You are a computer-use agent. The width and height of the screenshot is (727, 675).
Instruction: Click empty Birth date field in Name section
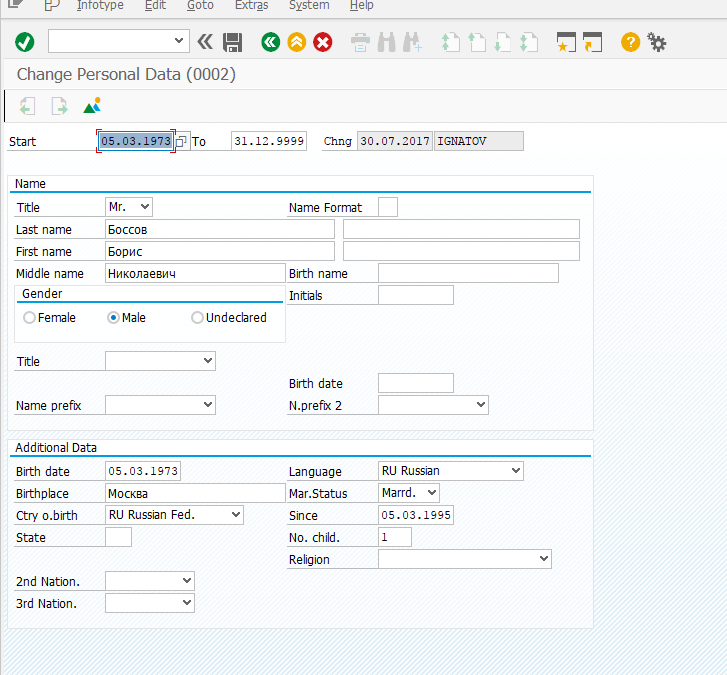pos(416,383)
